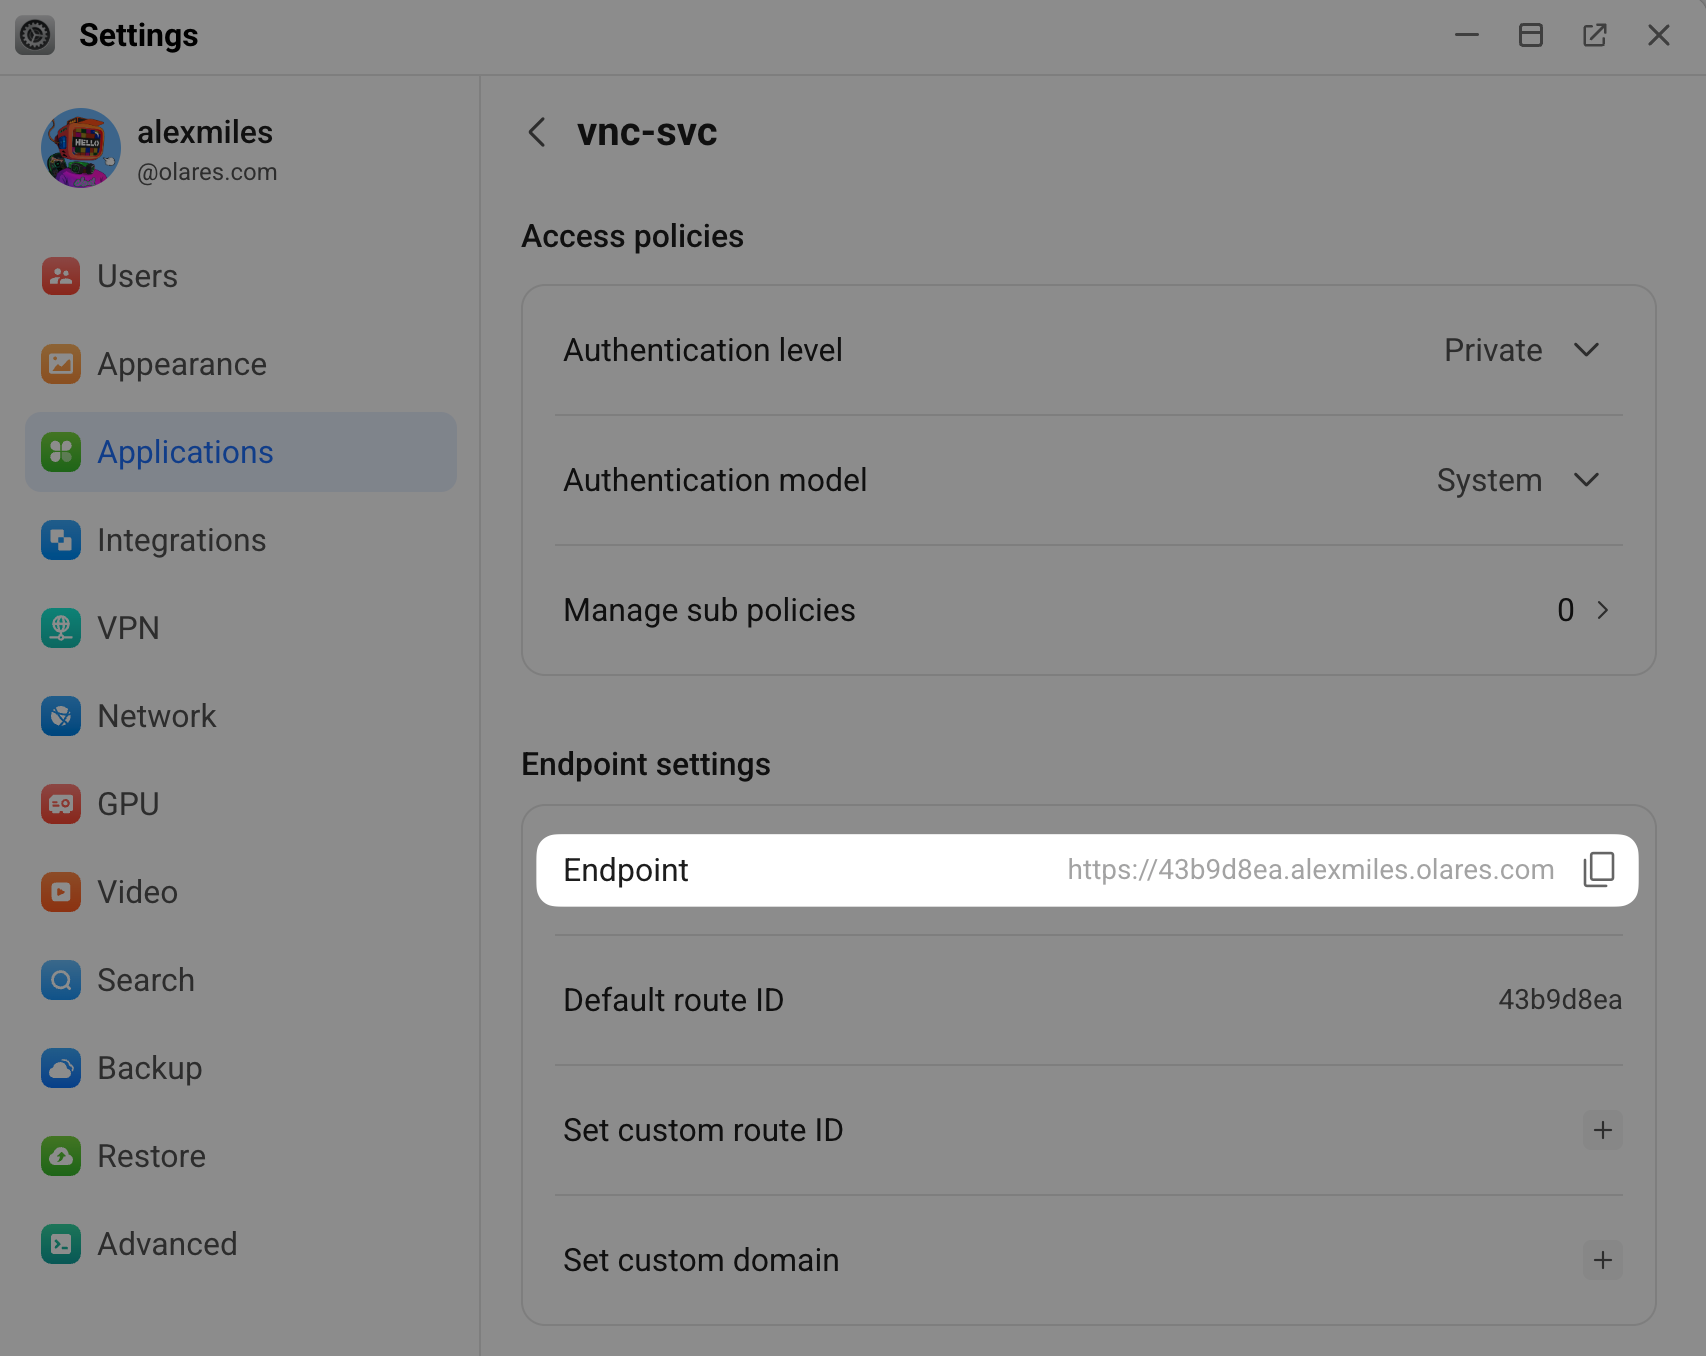Click the Advanced terminal icon
Screen dimensions: 1706x1356
(x=61, y=1244)
